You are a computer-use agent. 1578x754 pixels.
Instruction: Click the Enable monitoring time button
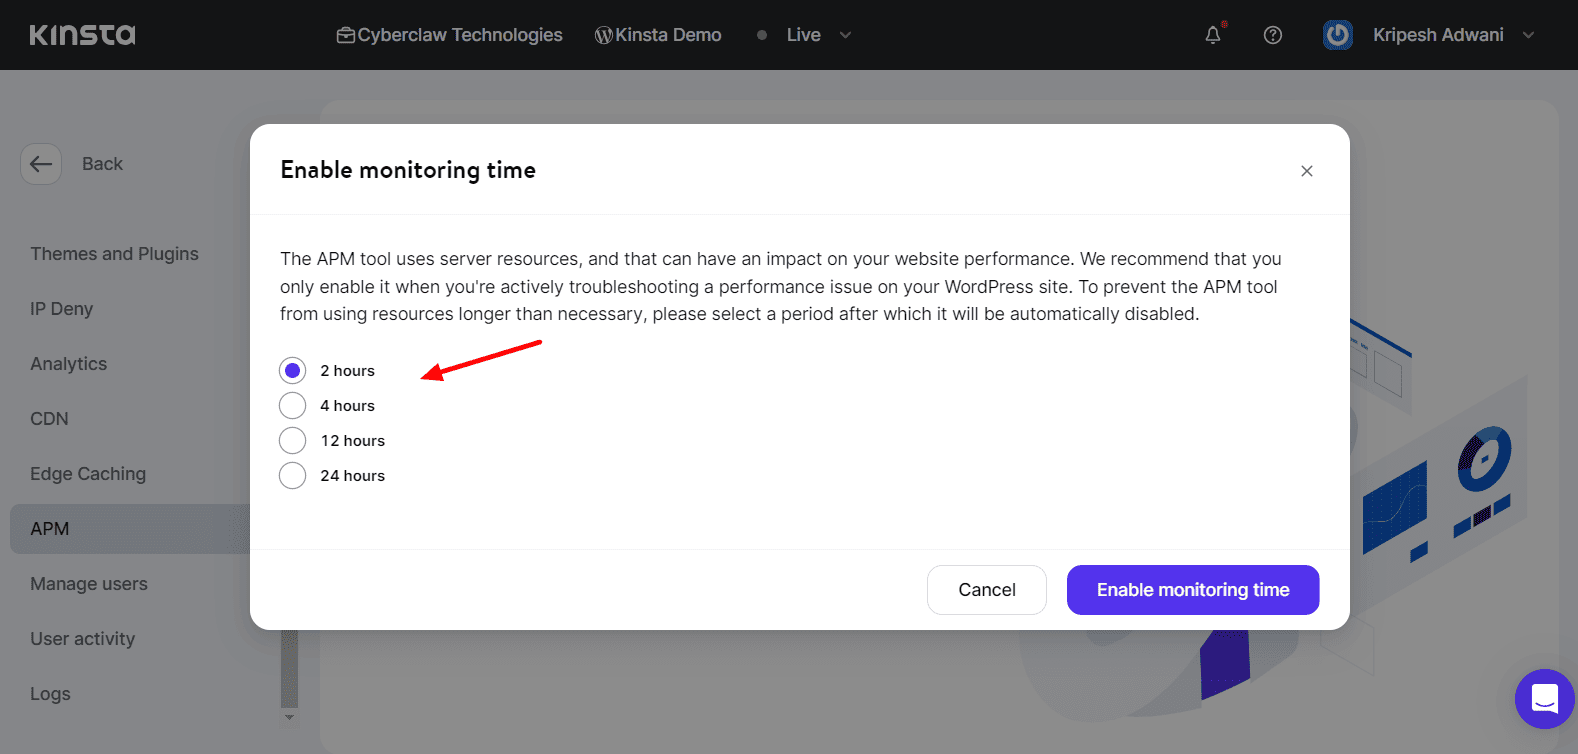click(1192, 590)
